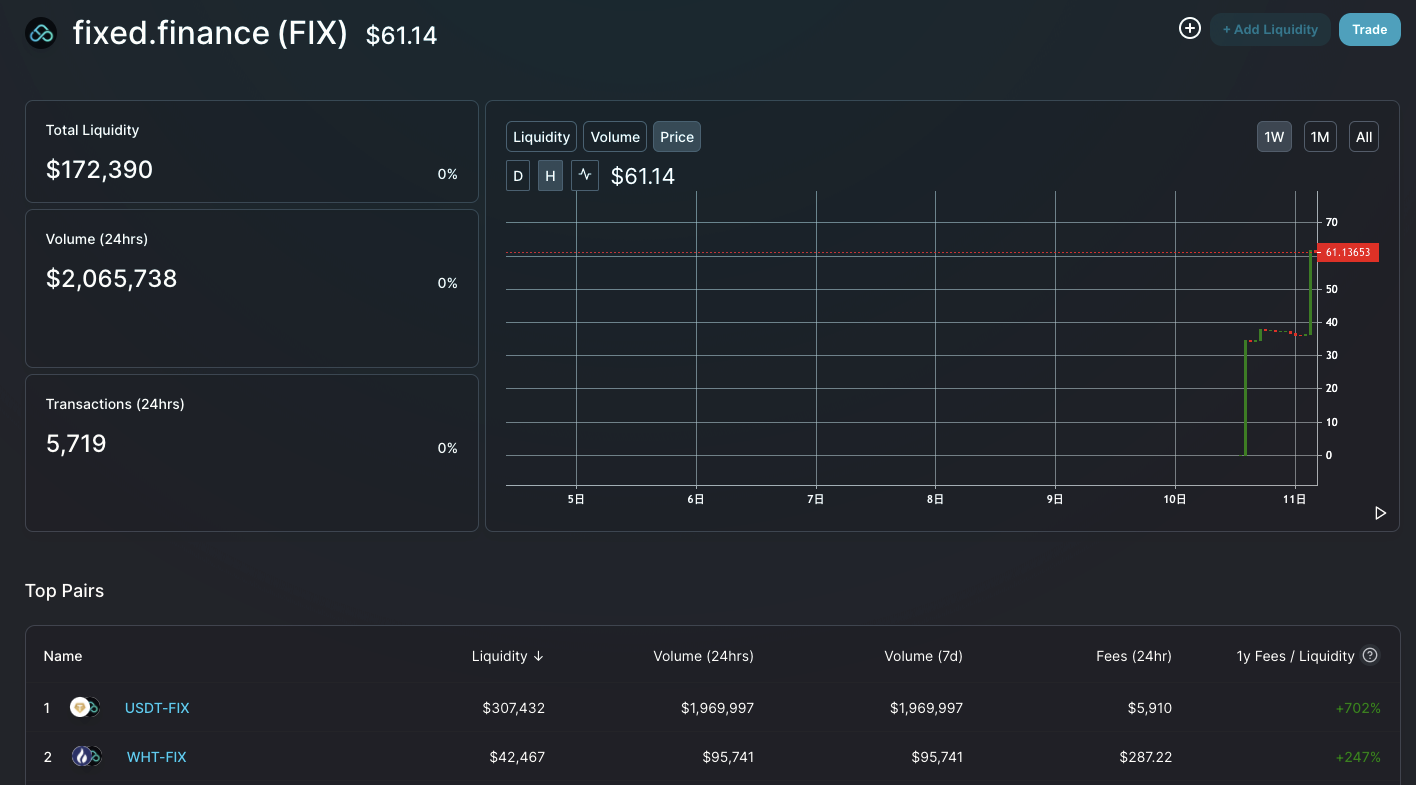
Task: Click the USDT-FIX pair token icons
Action: 85,708
